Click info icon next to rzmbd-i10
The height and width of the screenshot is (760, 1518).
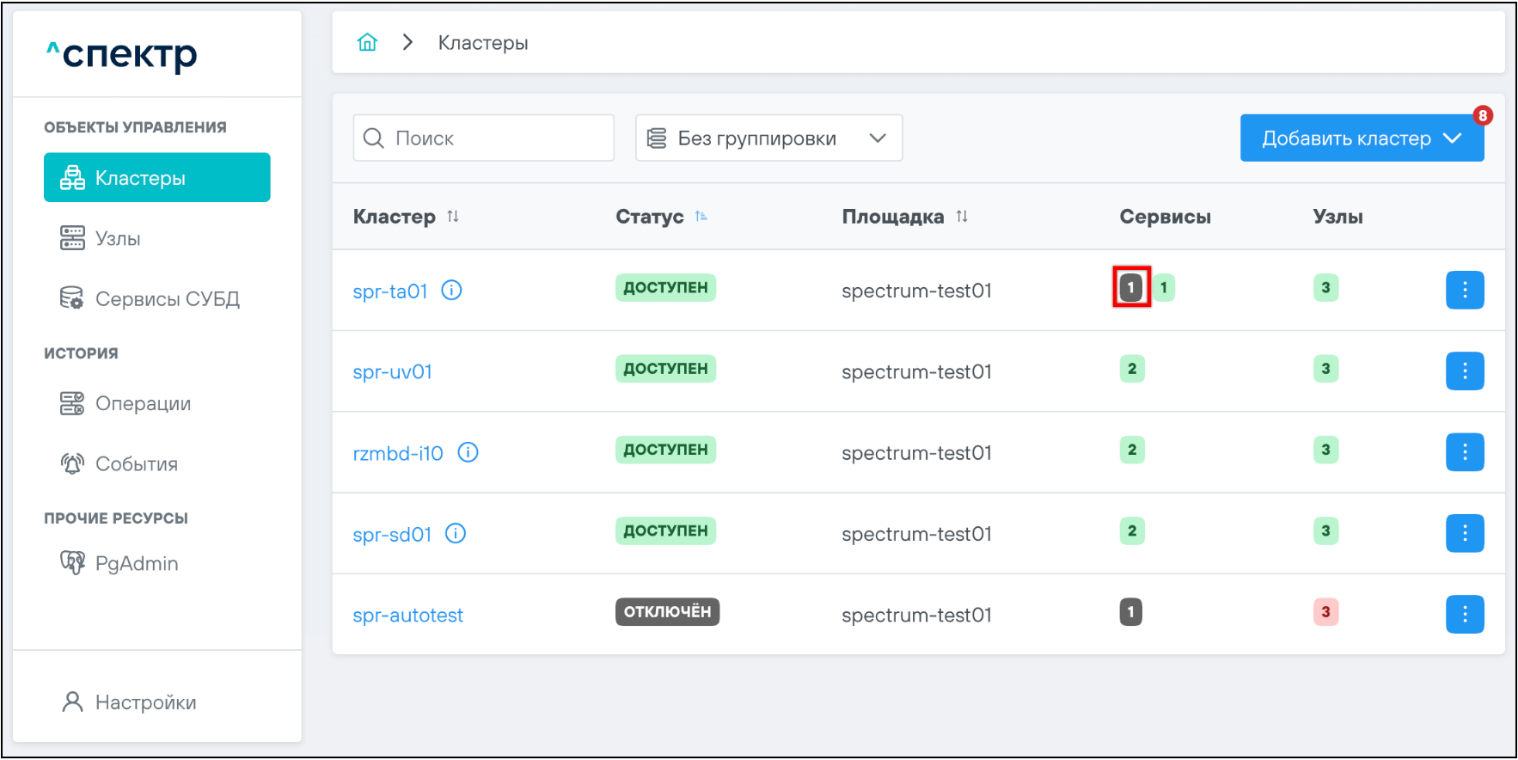click(467, 453)
